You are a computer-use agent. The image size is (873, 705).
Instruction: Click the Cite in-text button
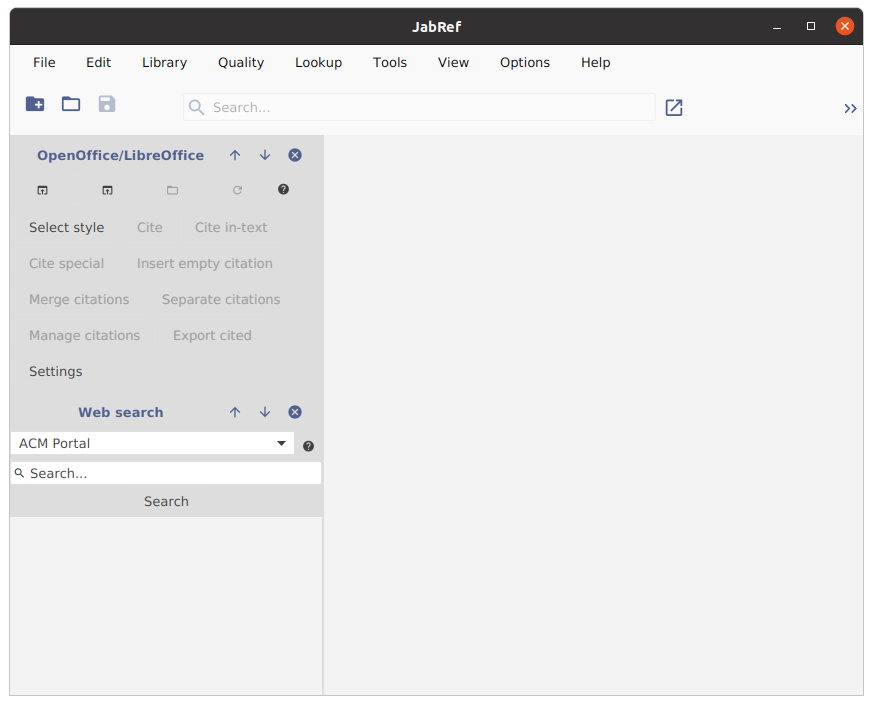[x=231, y=228]
